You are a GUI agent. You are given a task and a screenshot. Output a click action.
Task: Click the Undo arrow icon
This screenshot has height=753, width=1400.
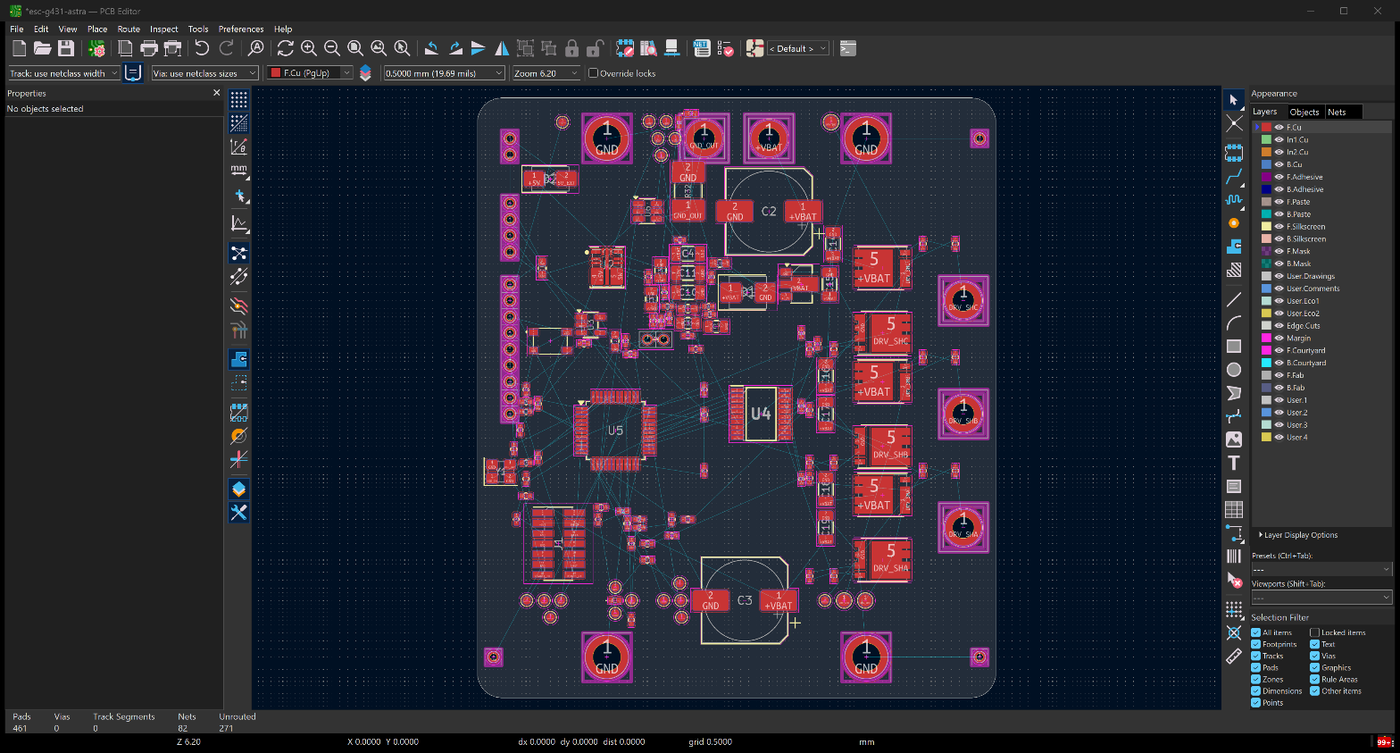coord(202,48)
